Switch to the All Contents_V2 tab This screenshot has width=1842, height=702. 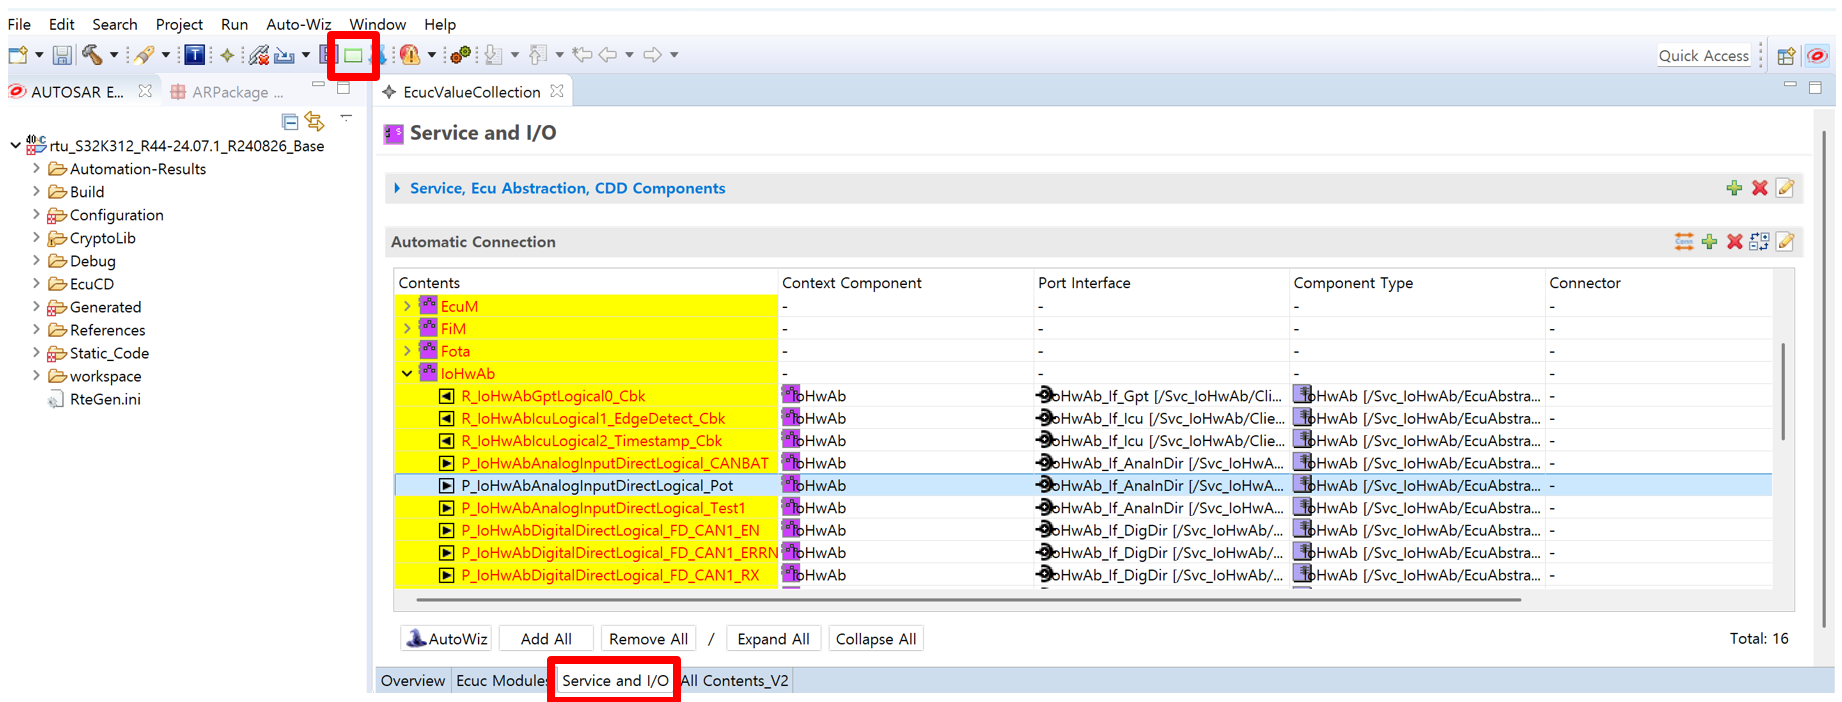tap(735, 681)
